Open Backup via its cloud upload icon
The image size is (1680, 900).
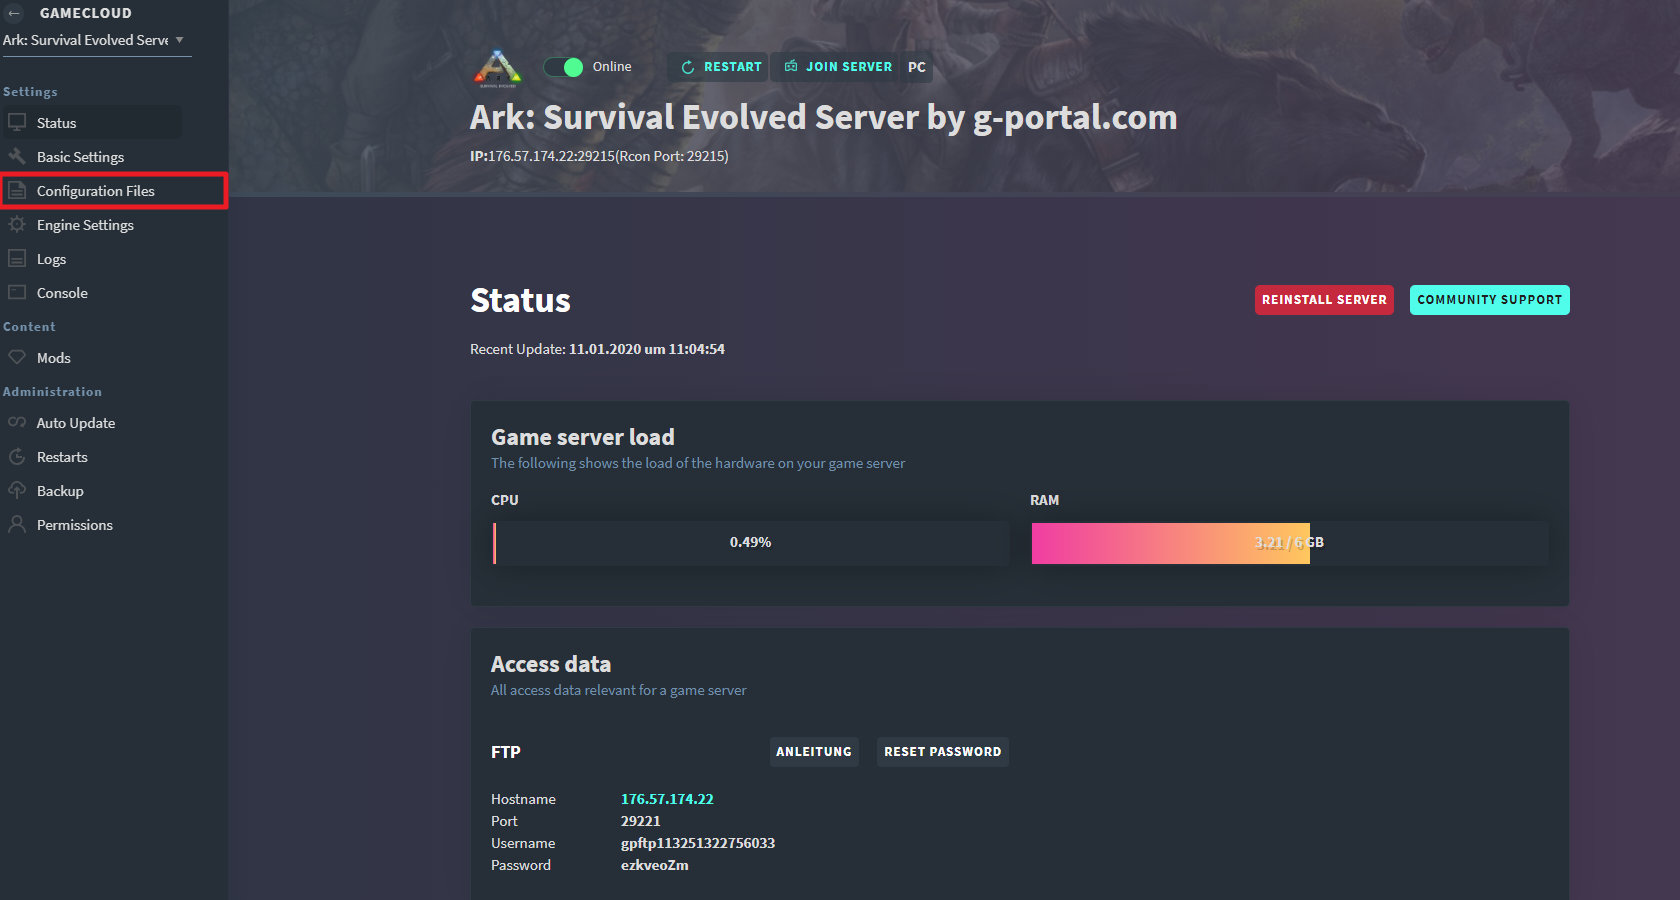coord(17,490)
